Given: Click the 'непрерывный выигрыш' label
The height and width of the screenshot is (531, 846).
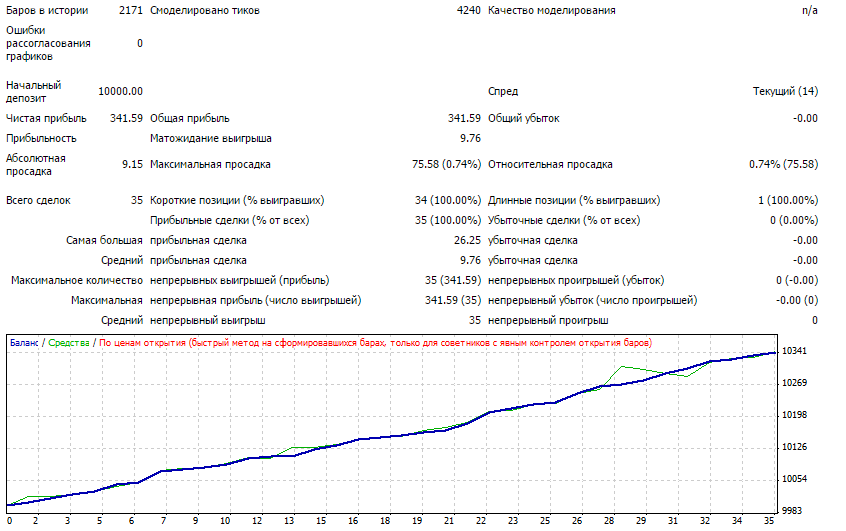Looking at the screenshot, I should [x=207, y=320].
